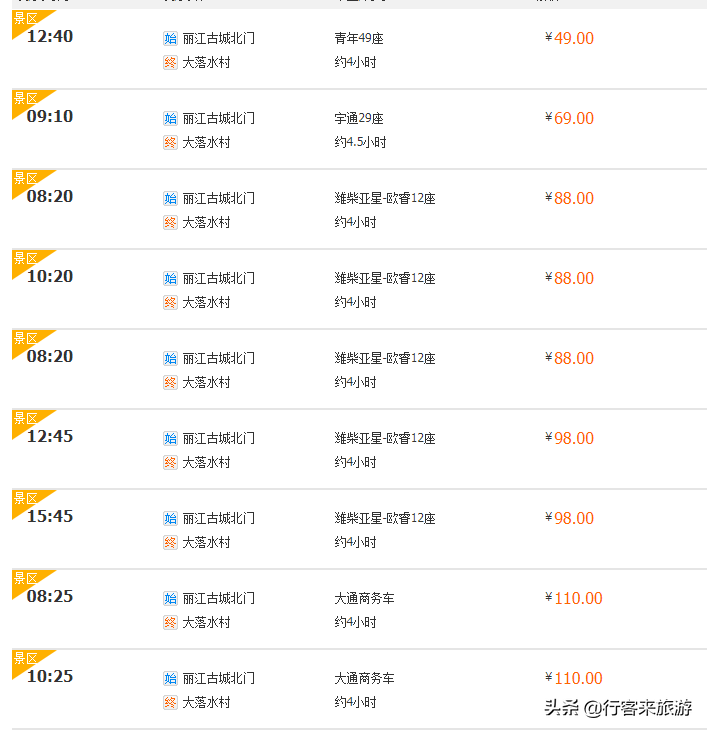This screenshot has height=732, width=707.
Task: Click the orange 终 icon in 09:10 row
Action: point(170,142)
